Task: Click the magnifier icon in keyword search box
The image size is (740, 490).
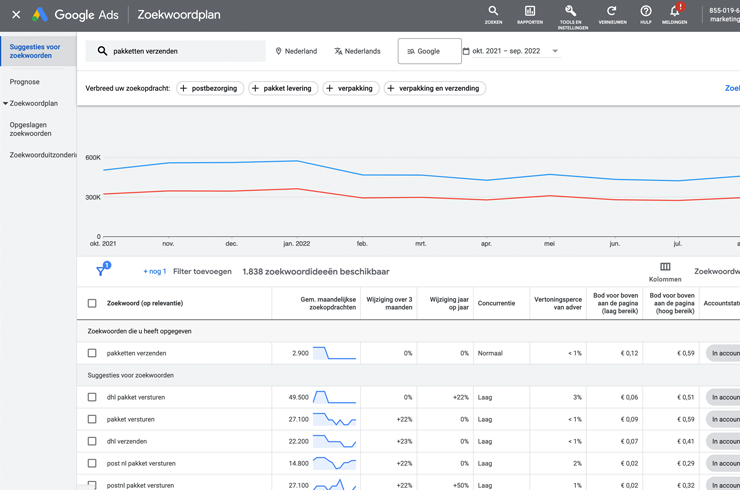Action: [102, 51]
